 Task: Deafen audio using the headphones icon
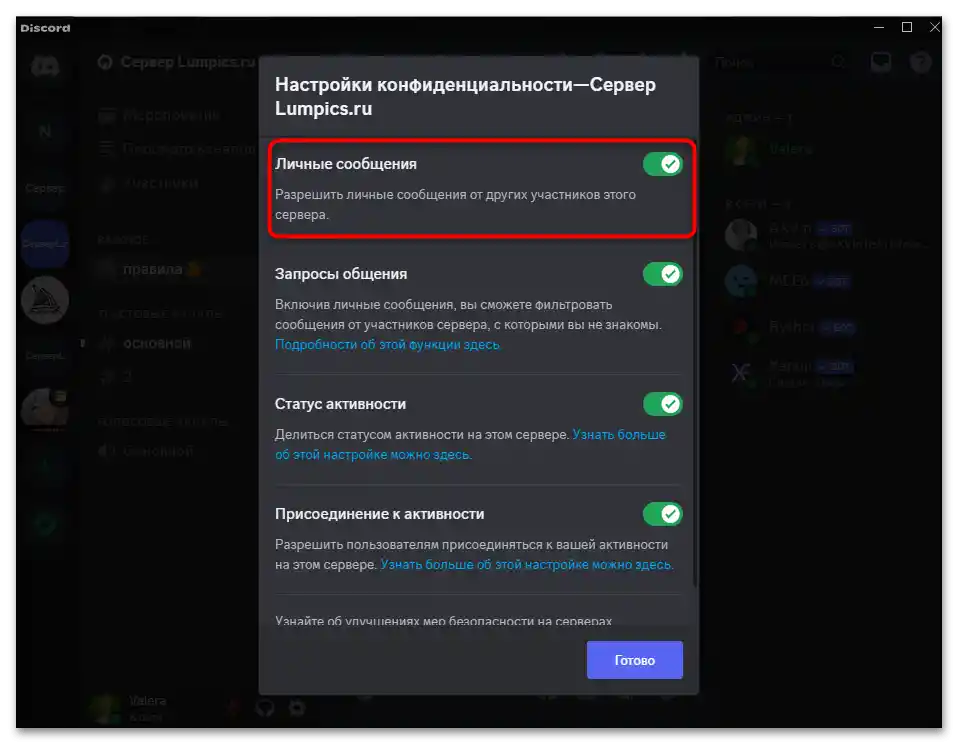(x=266, y=707)
